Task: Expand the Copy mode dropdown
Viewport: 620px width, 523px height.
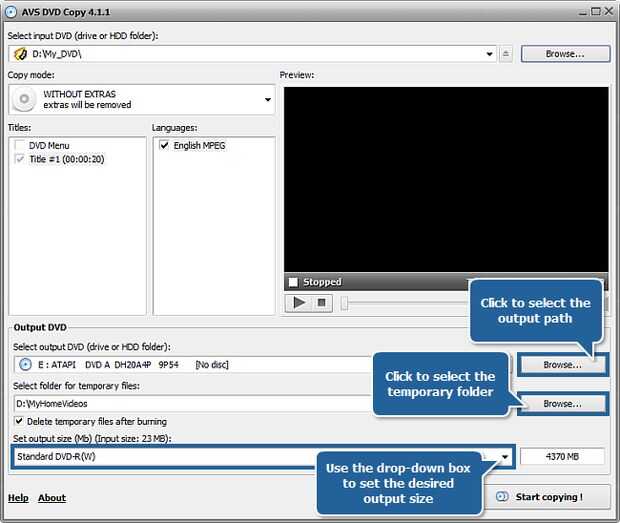Action: [268, 100]
